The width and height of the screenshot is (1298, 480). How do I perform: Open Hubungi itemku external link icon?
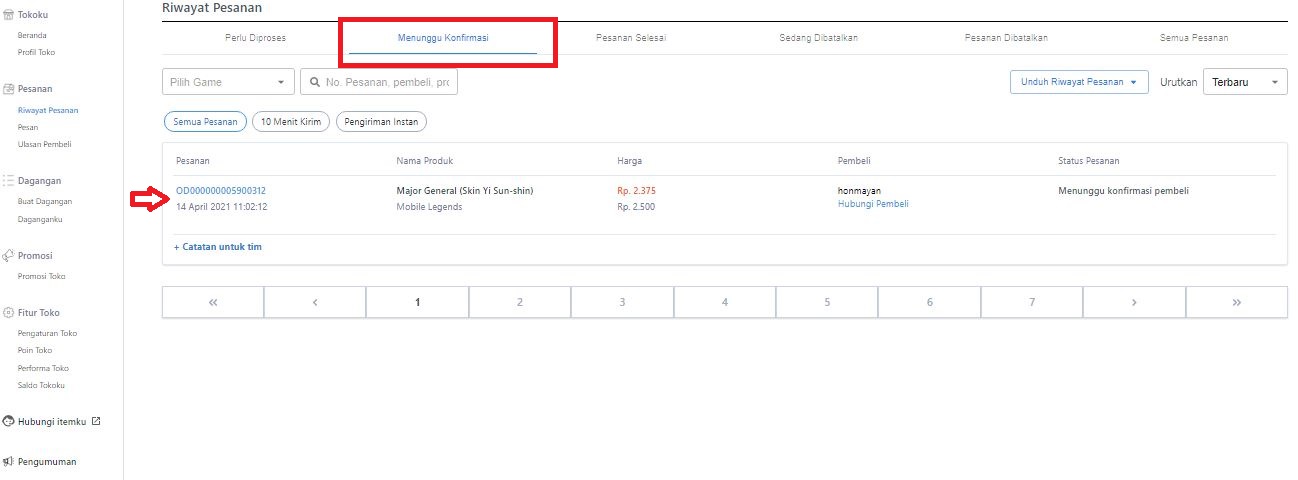96,421
